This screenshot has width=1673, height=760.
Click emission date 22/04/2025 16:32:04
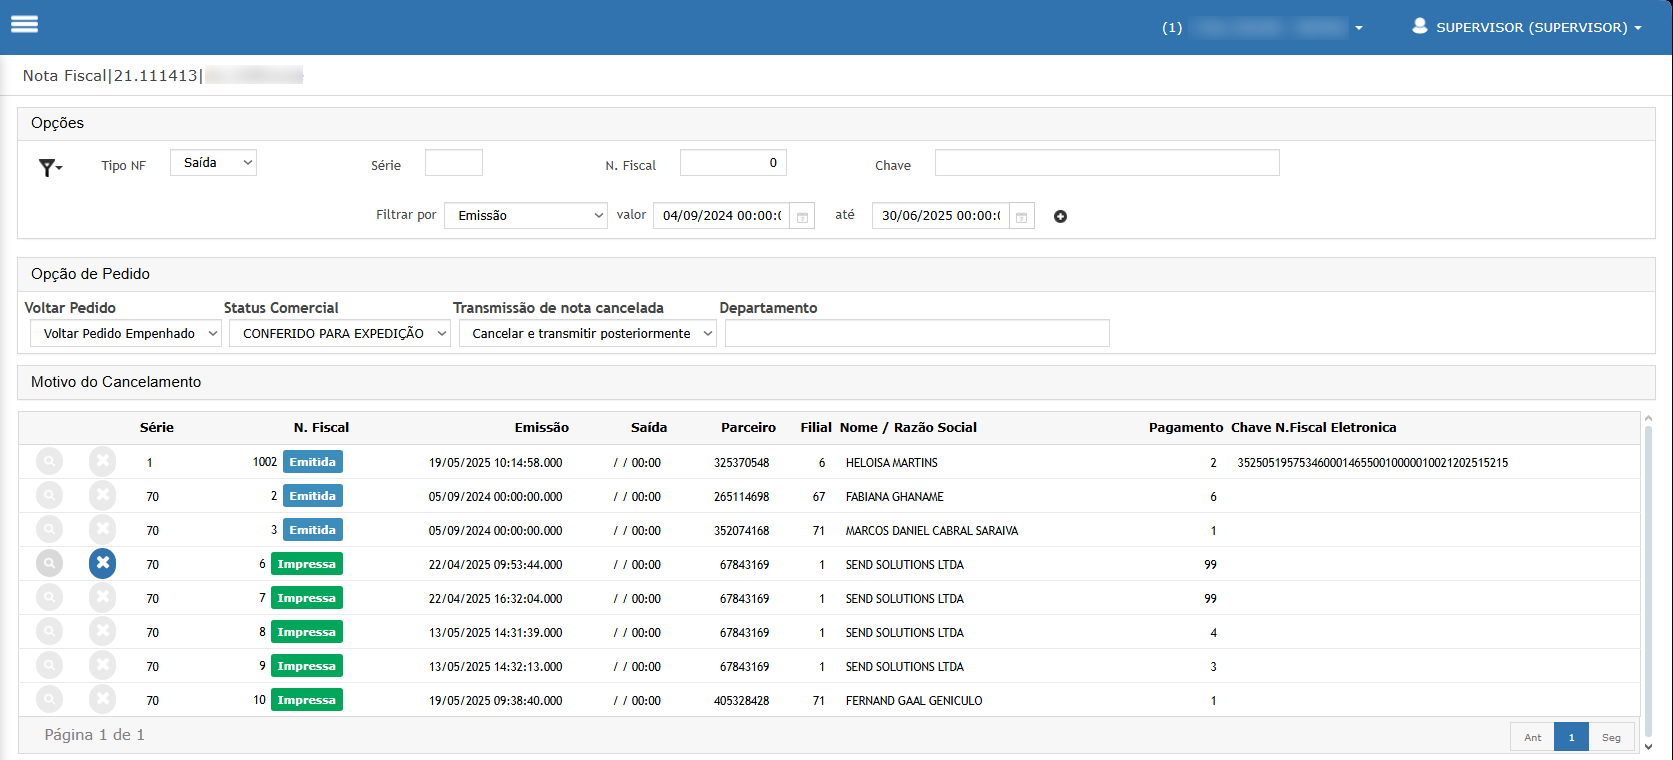495,598
